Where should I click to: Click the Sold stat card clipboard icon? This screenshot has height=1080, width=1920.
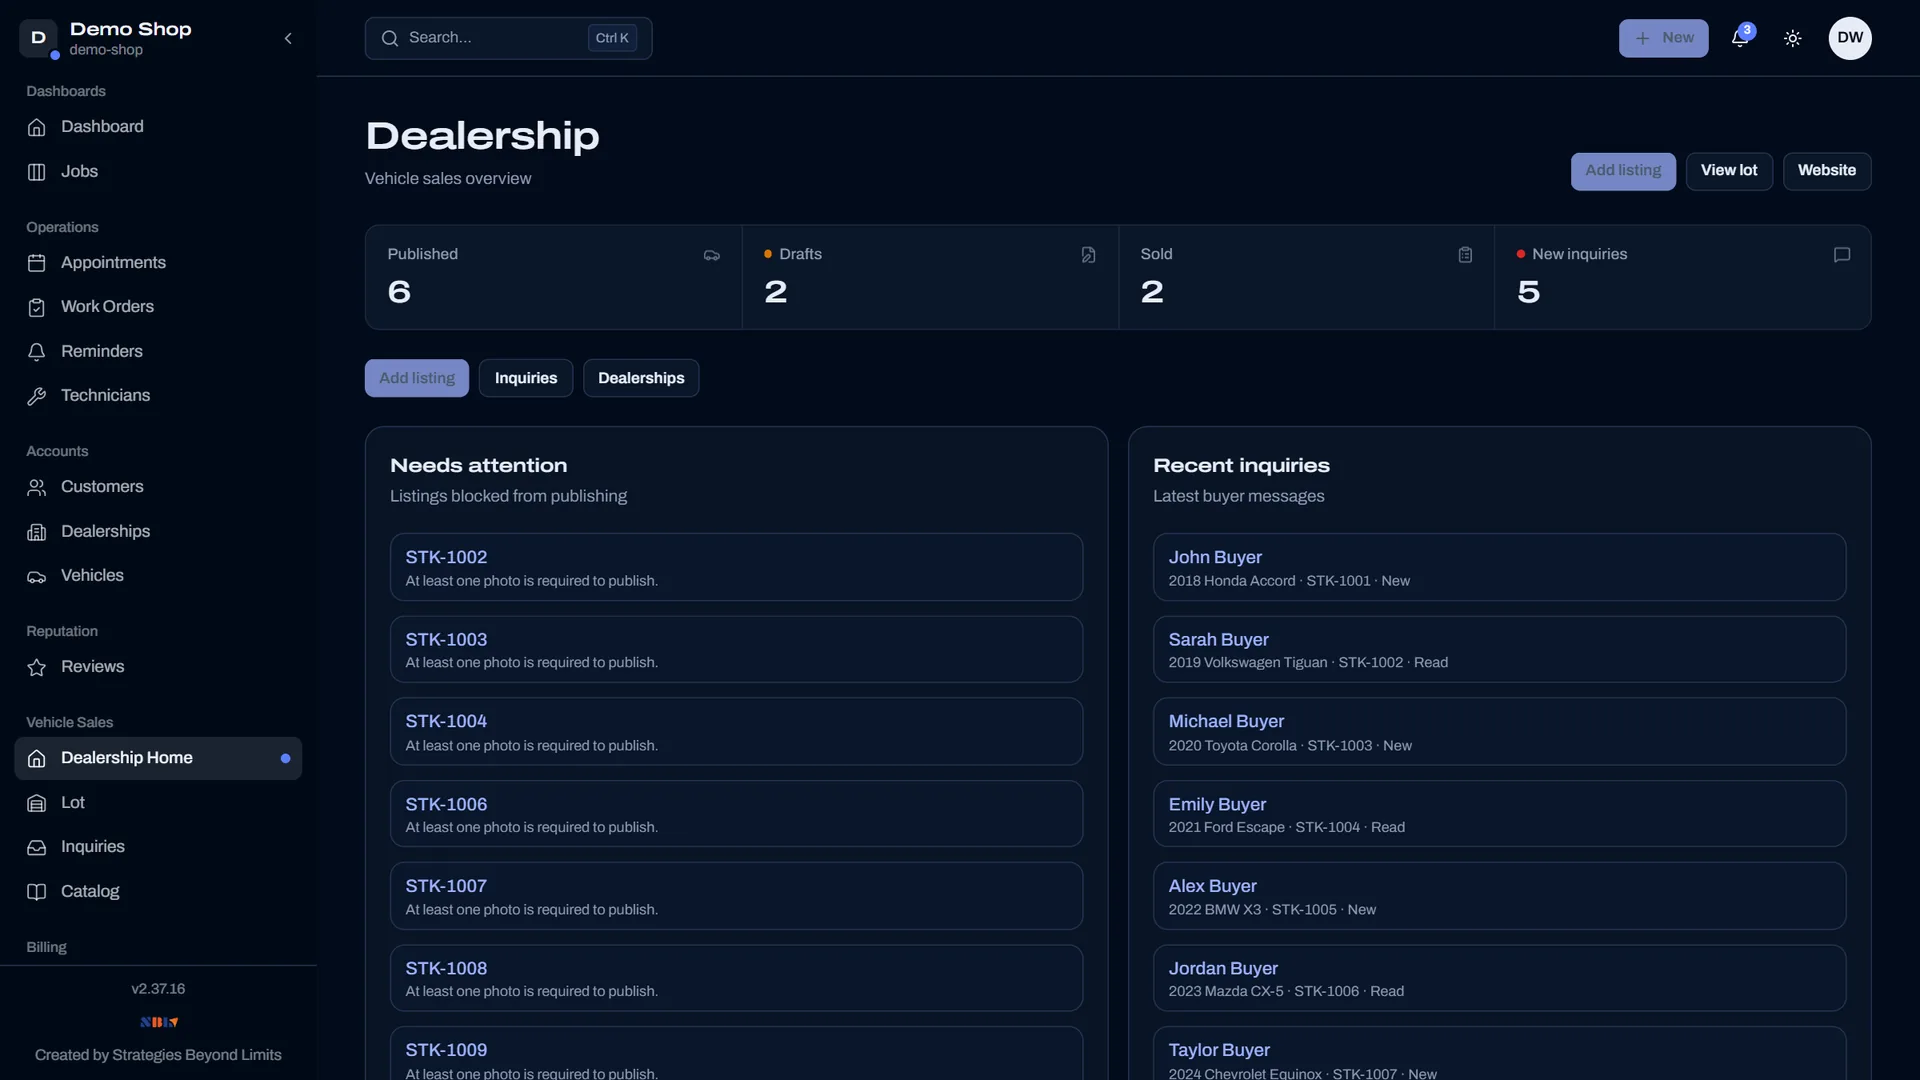click(x=1465, y=255)
